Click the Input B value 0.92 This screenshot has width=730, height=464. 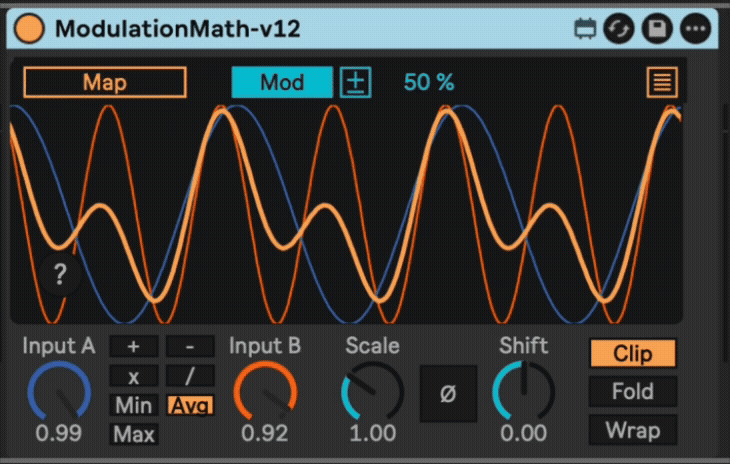[264, 433]
